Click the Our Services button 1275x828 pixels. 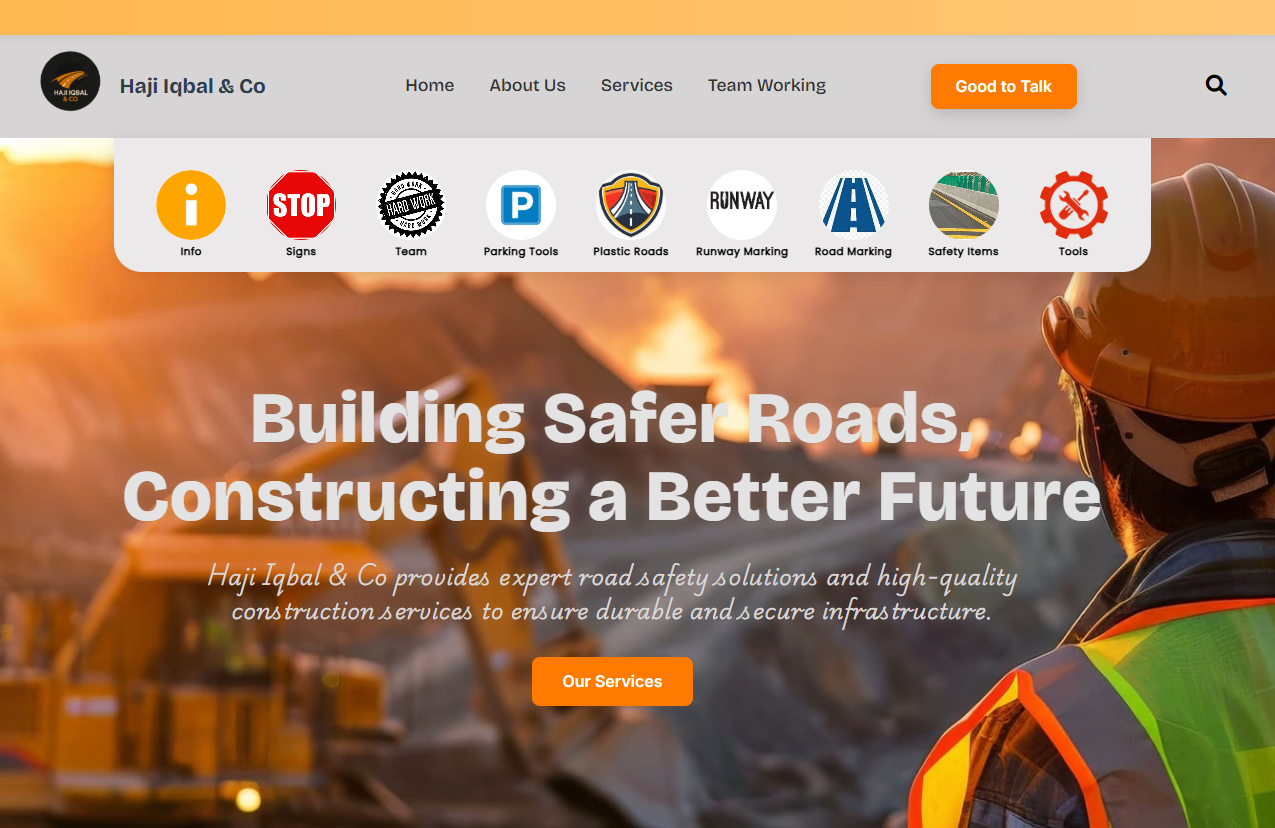612,681
